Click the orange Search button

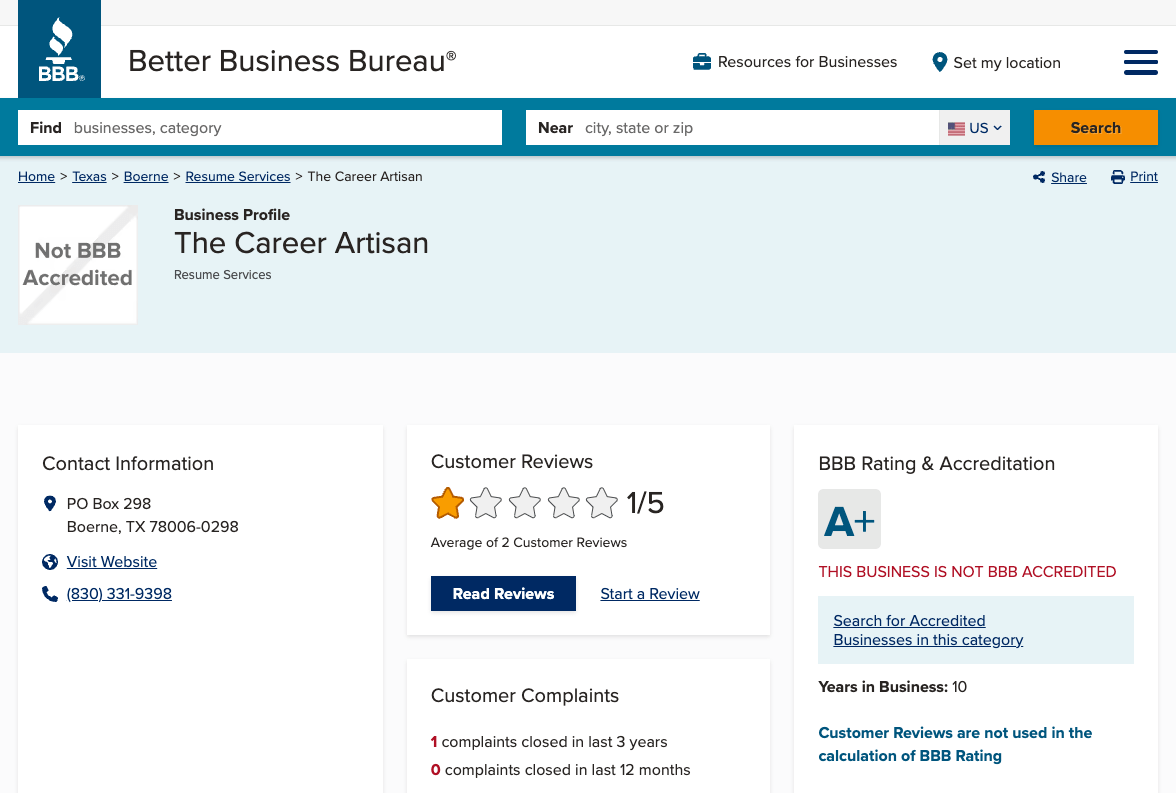[1096, 128]
